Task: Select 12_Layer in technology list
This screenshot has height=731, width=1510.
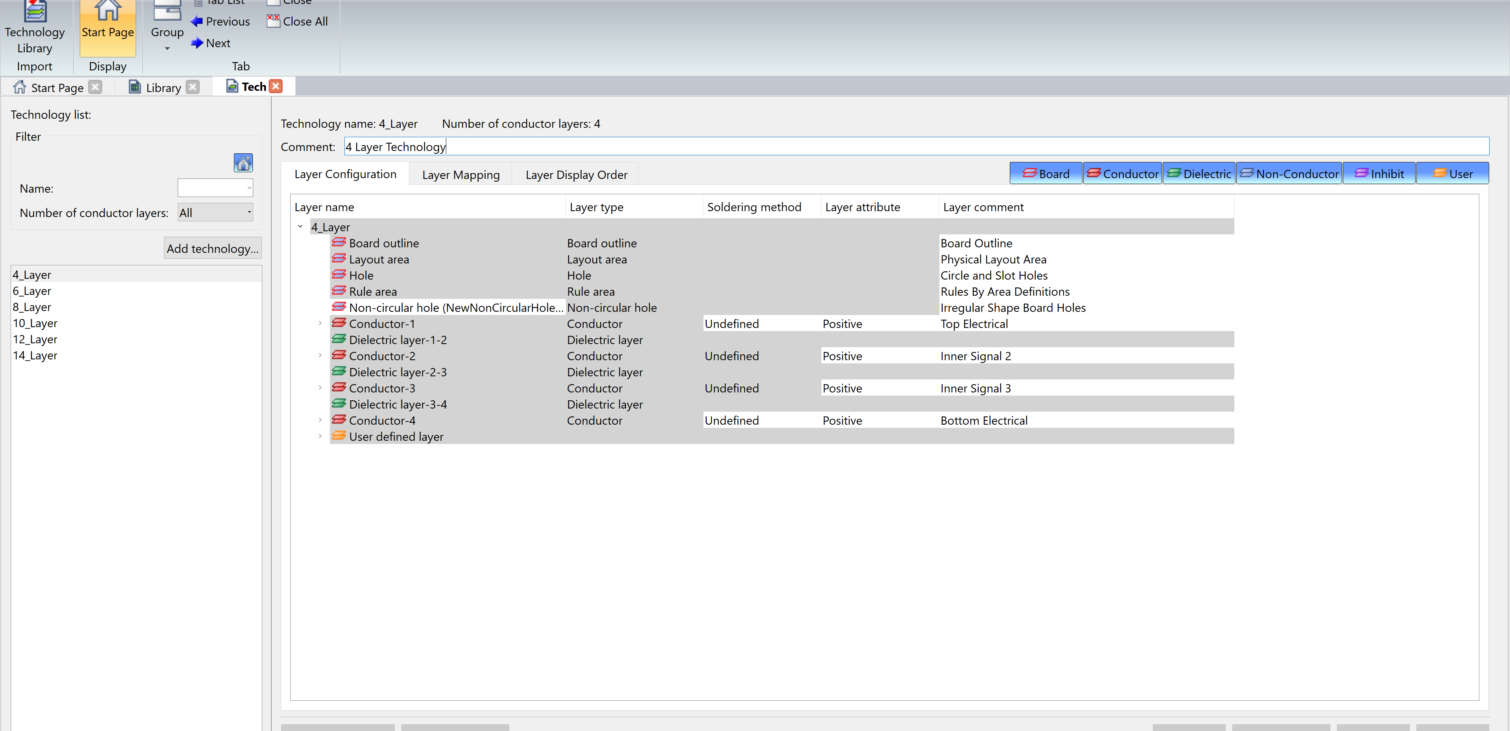Action: pos(136,339)
